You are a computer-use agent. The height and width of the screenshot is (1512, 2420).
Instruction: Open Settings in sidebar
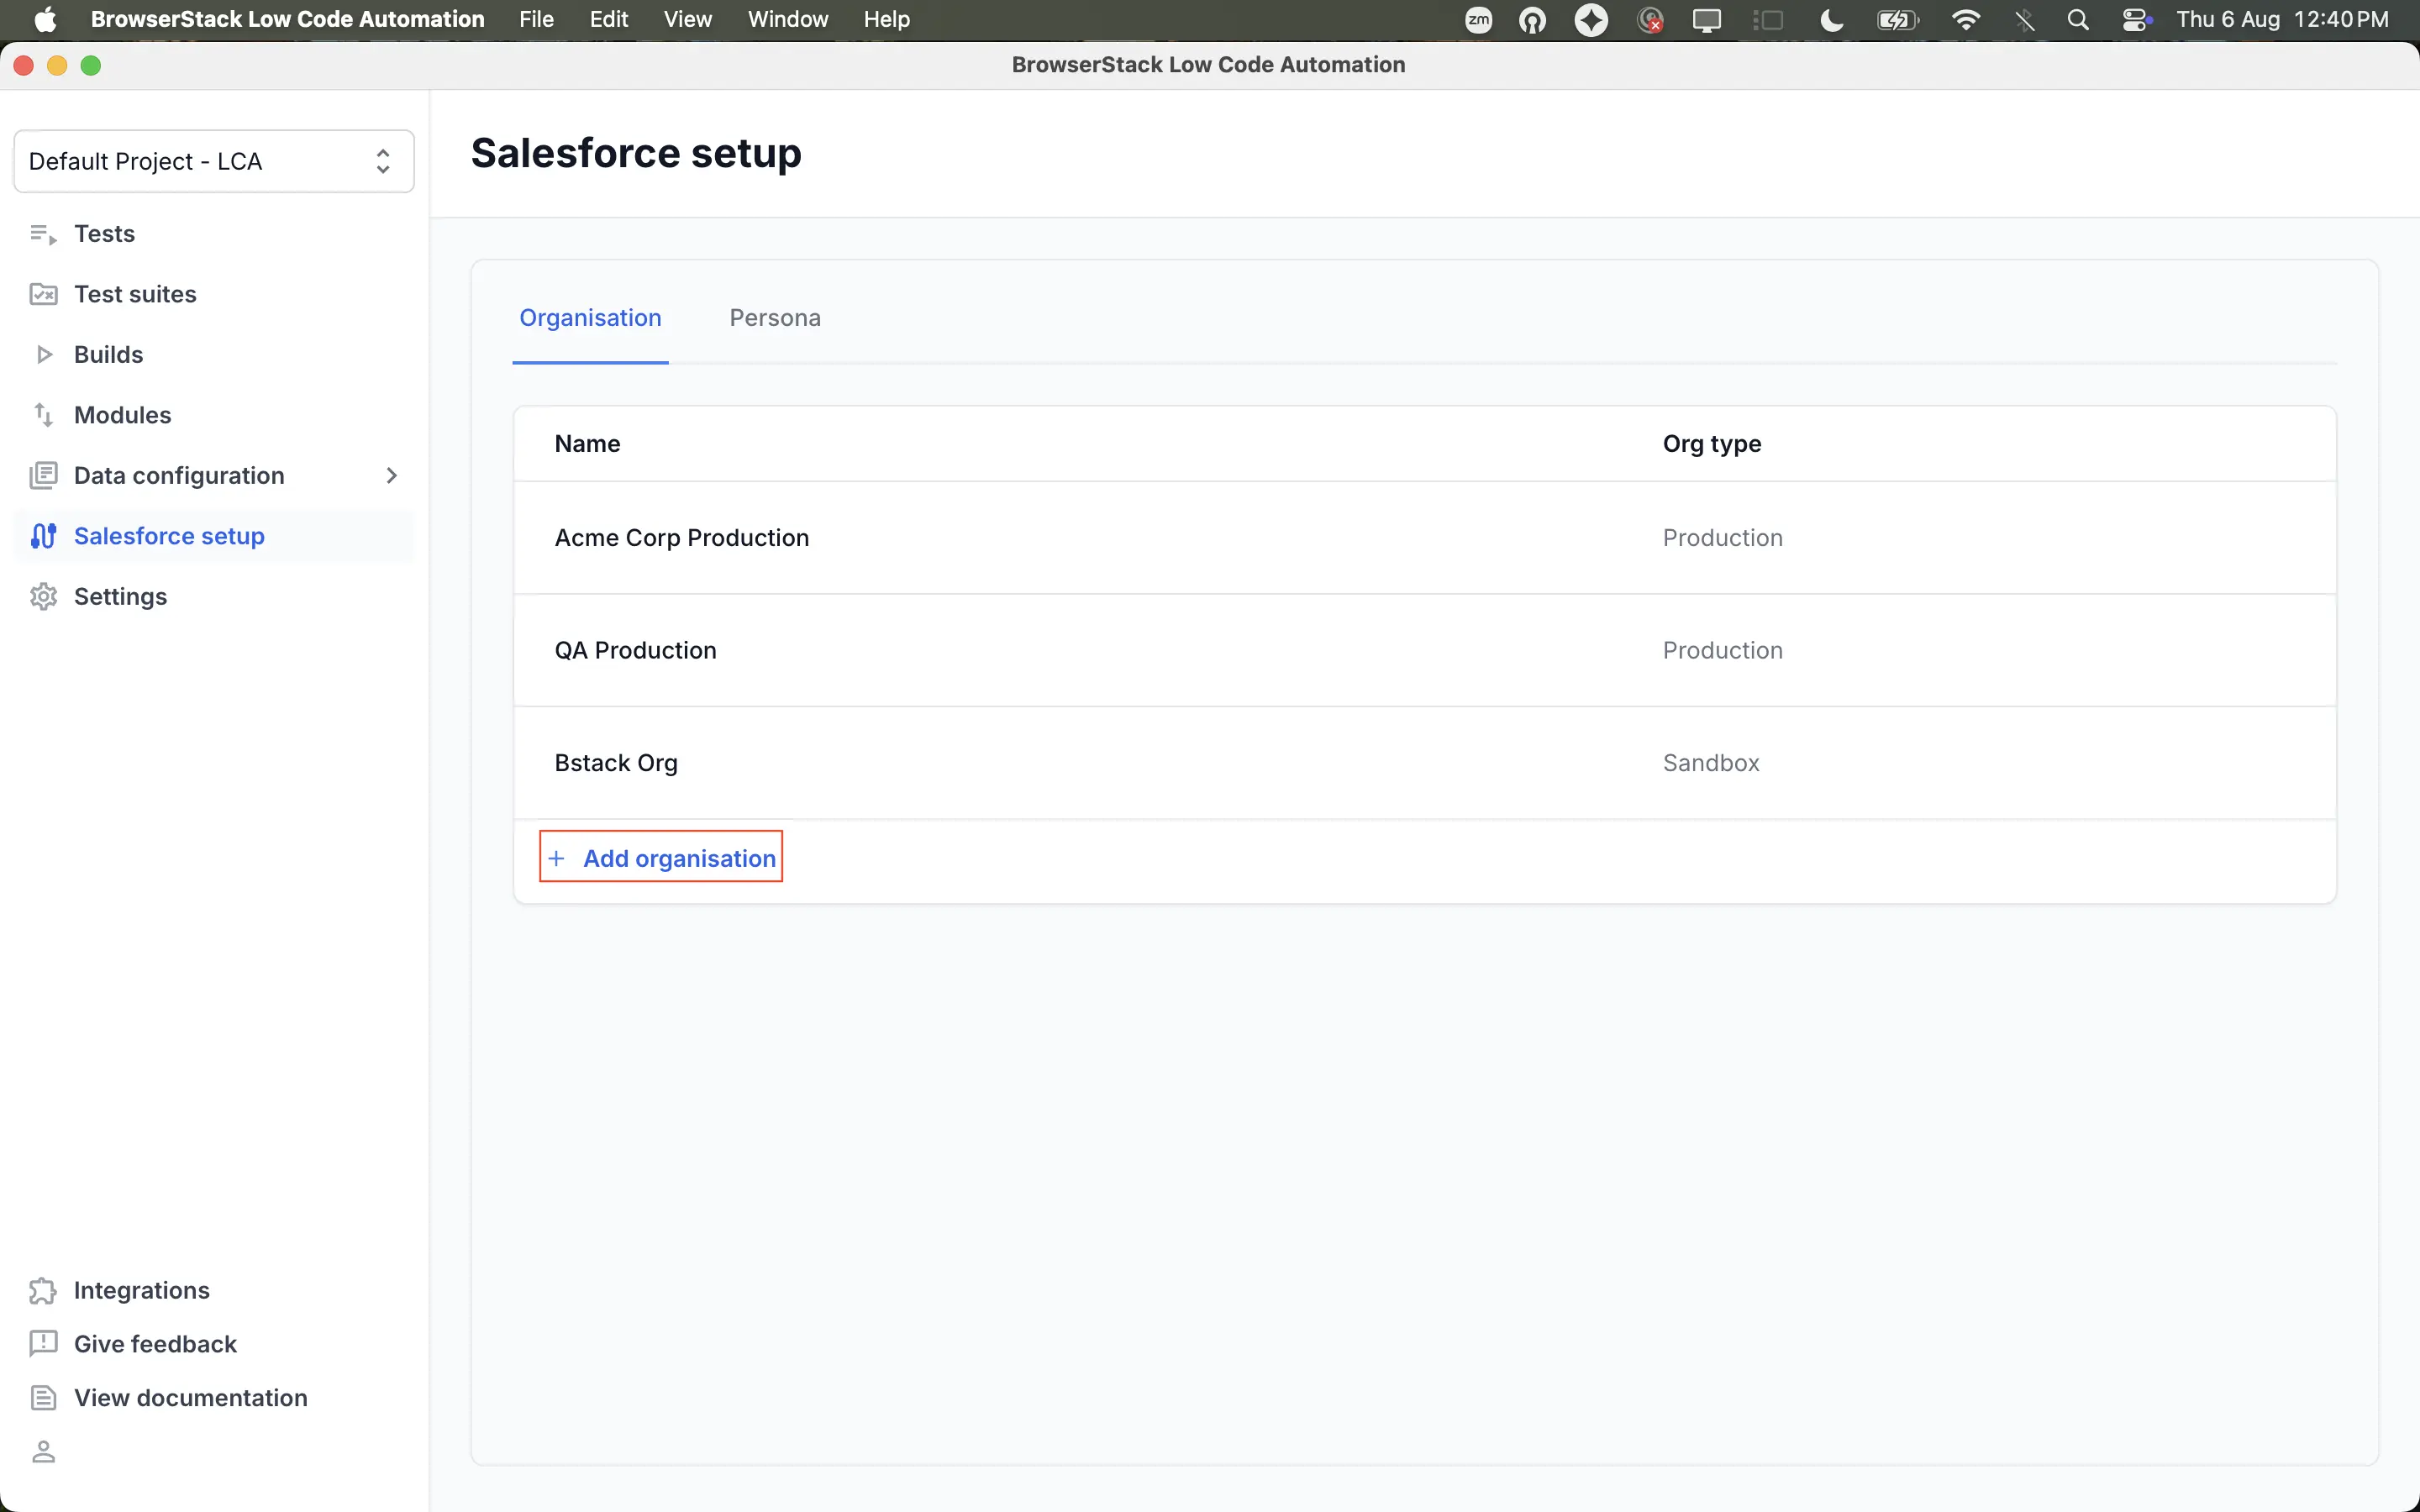coord(120,596)
